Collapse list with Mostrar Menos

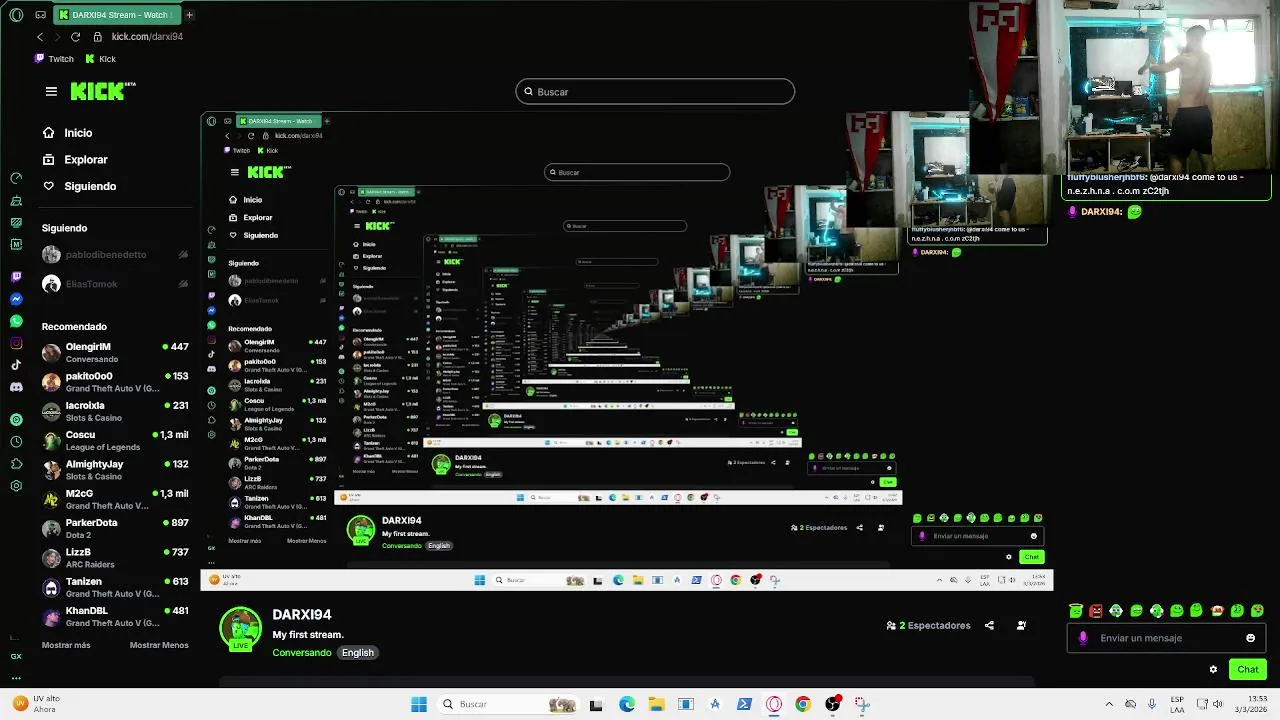coord(159,645)
